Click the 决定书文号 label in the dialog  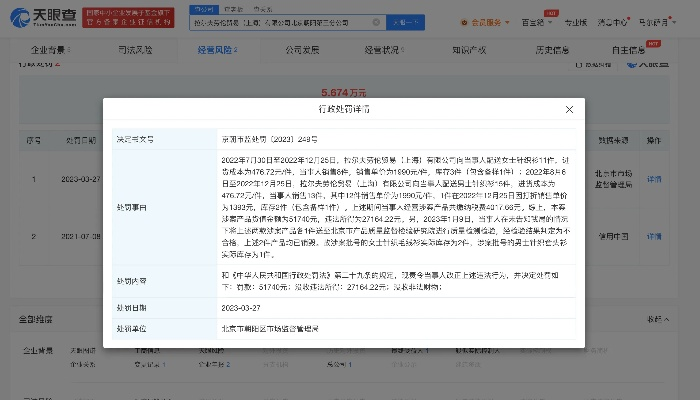(135, 139)
